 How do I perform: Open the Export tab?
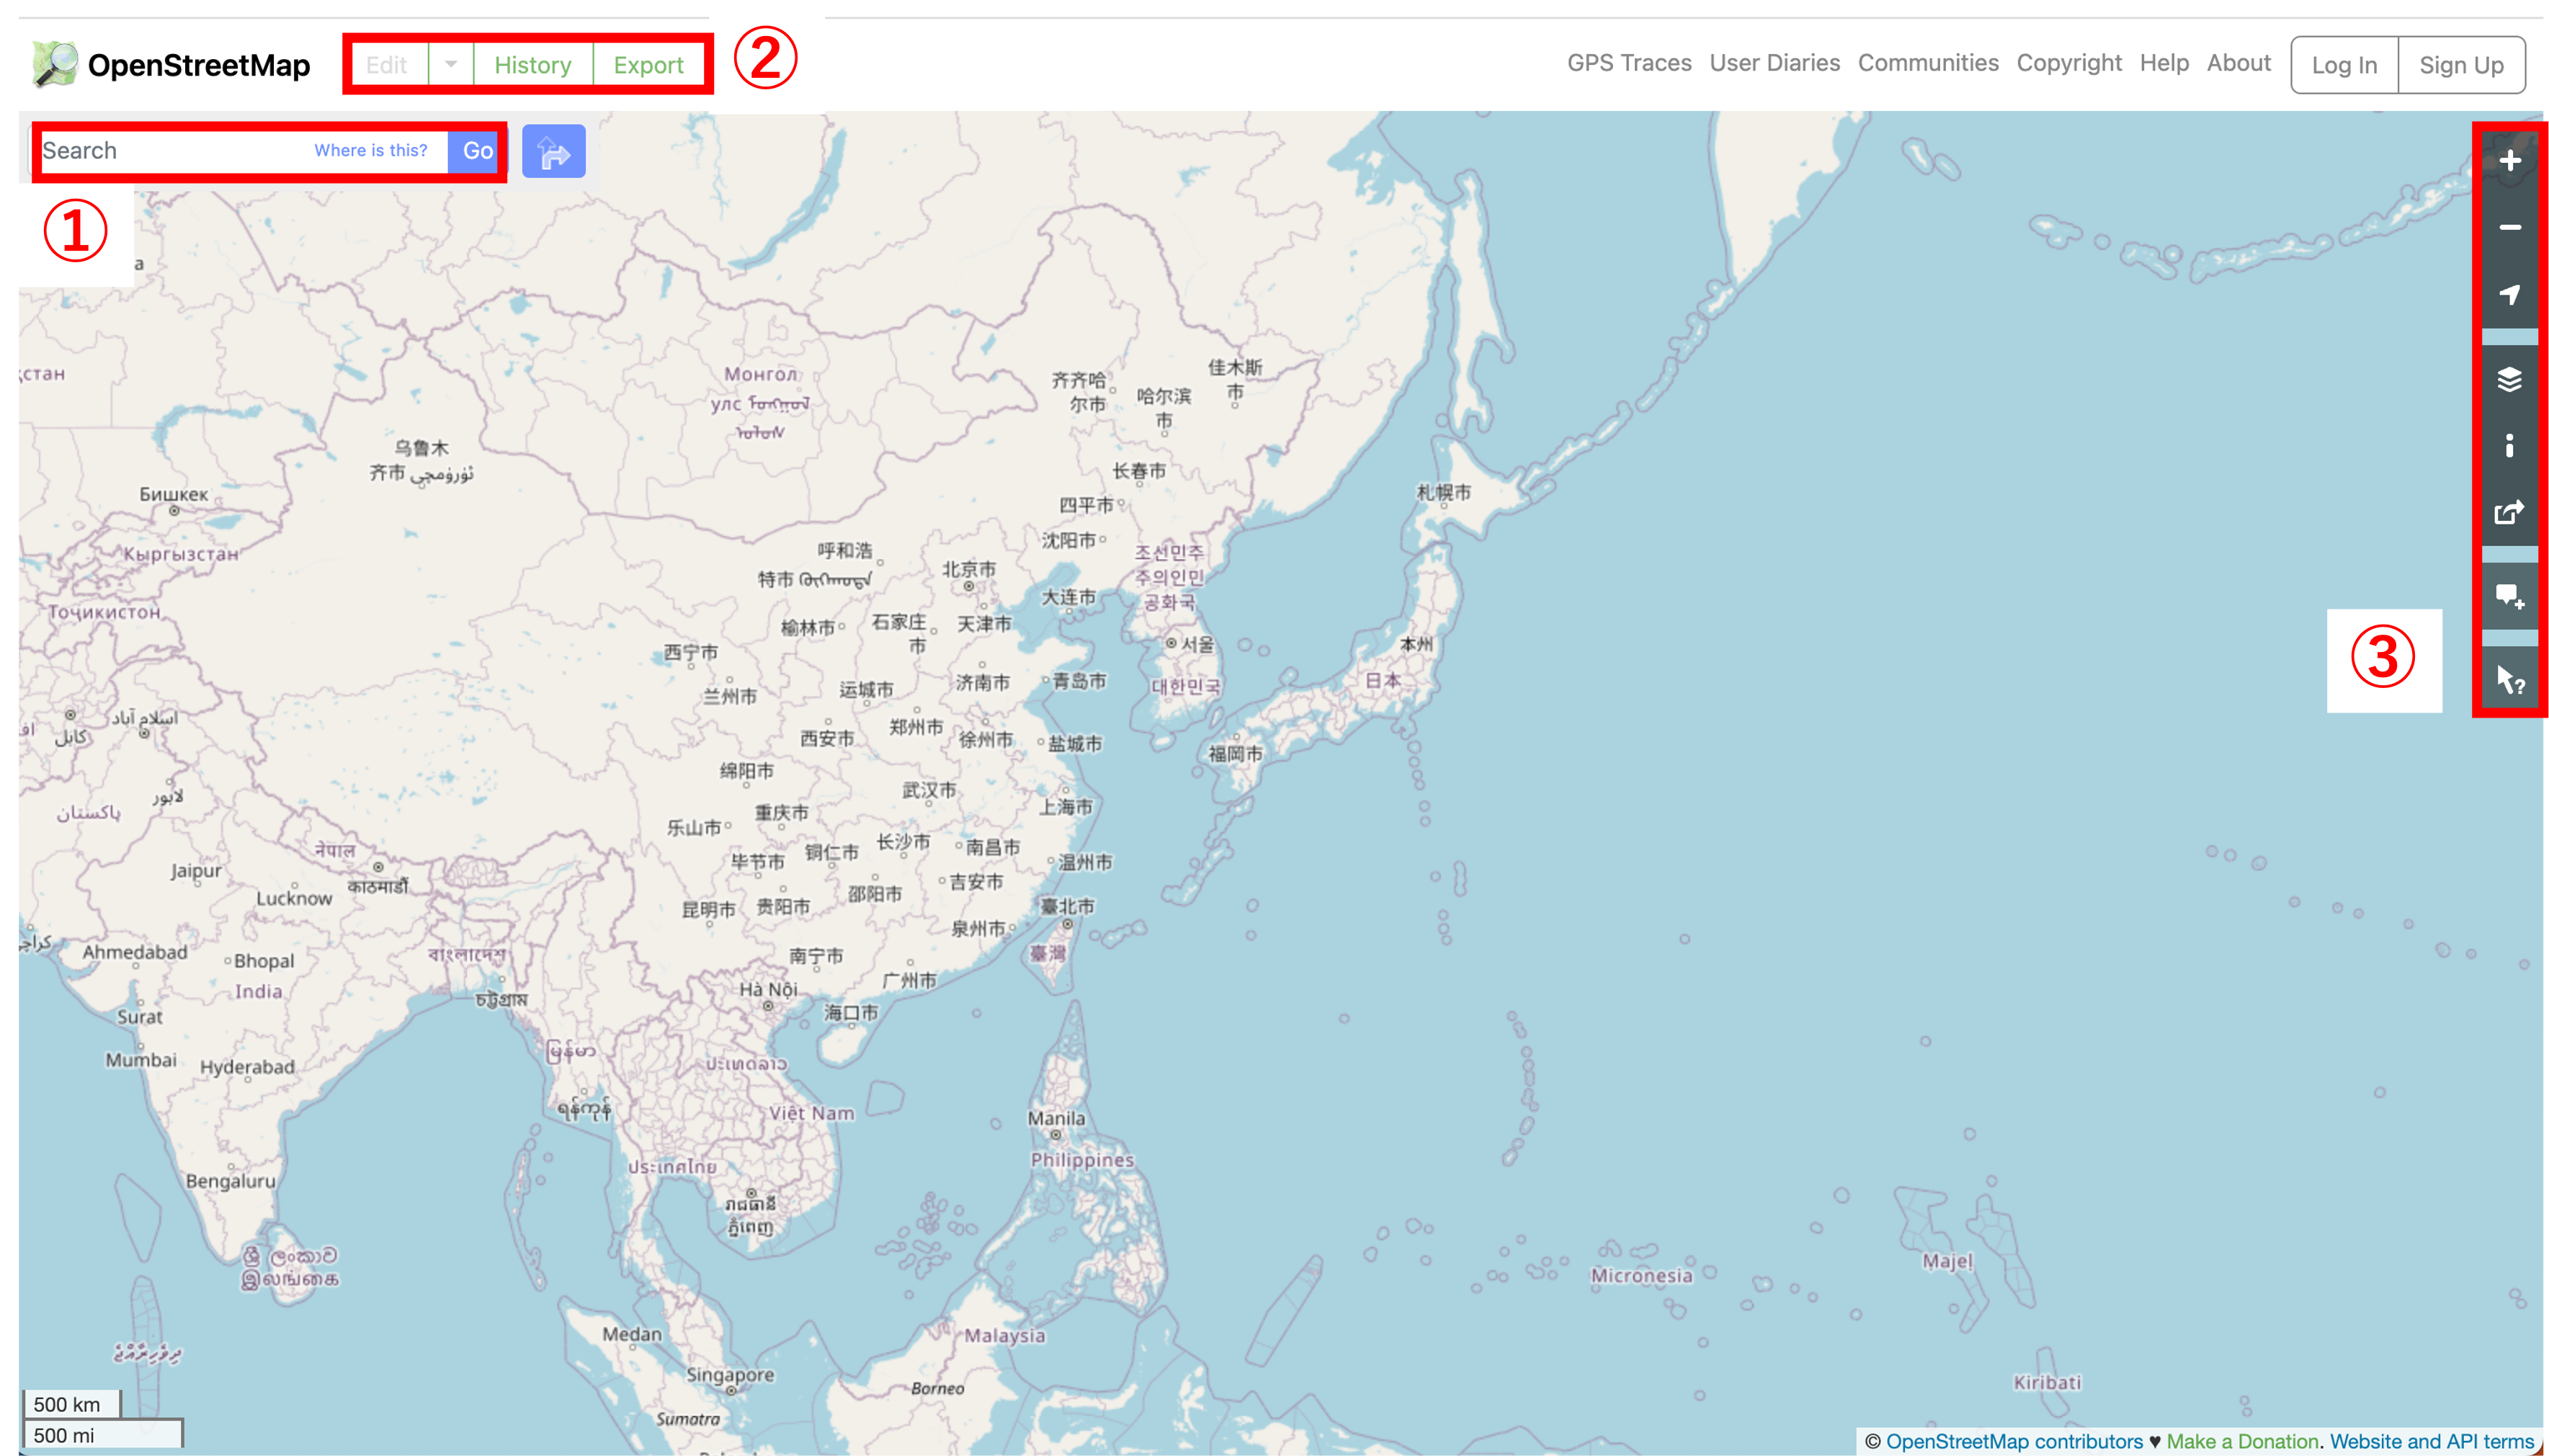coord(648,65)
